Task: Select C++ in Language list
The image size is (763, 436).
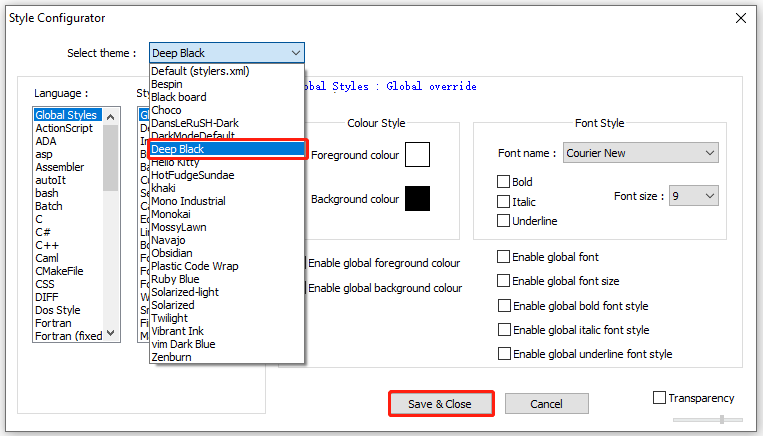Action: tap(68, 245)
